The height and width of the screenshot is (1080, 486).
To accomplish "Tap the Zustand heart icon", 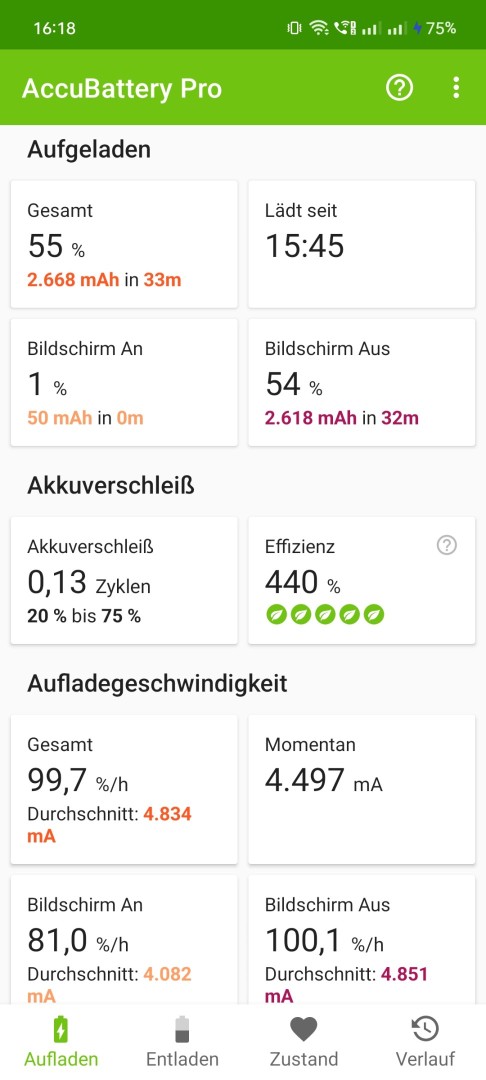I will (304, 1029).
